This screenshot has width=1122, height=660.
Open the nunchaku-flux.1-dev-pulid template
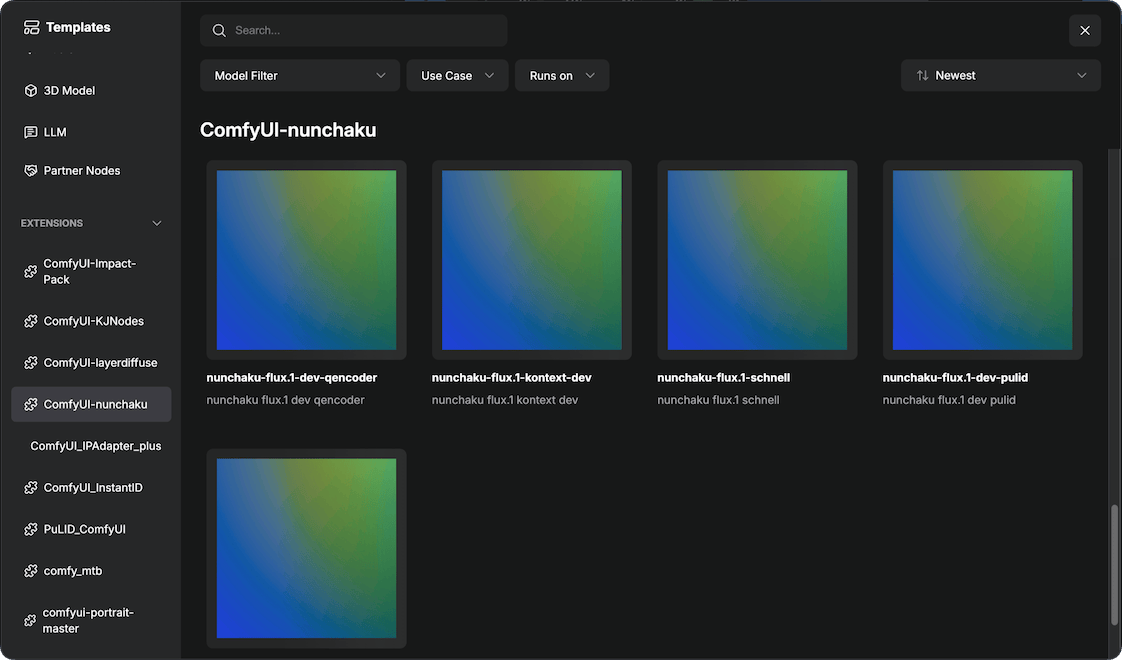[x=982, y=259]
